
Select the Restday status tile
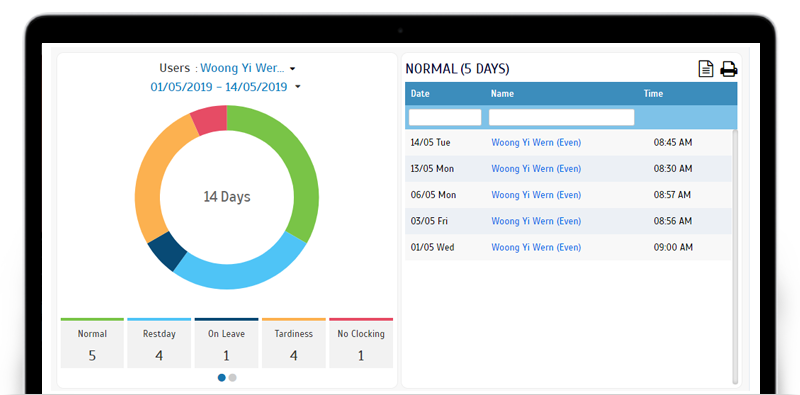tap(159, 343)
